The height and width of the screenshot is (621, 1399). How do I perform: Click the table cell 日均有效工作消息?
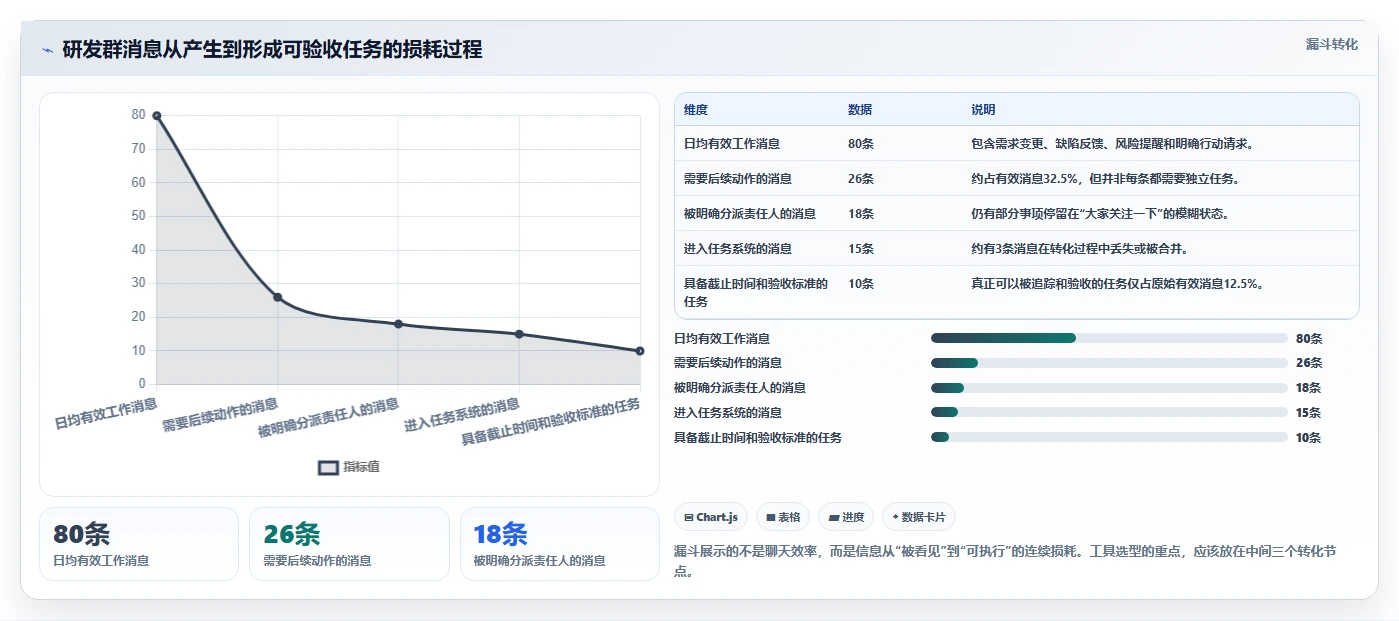coord(732,144)
